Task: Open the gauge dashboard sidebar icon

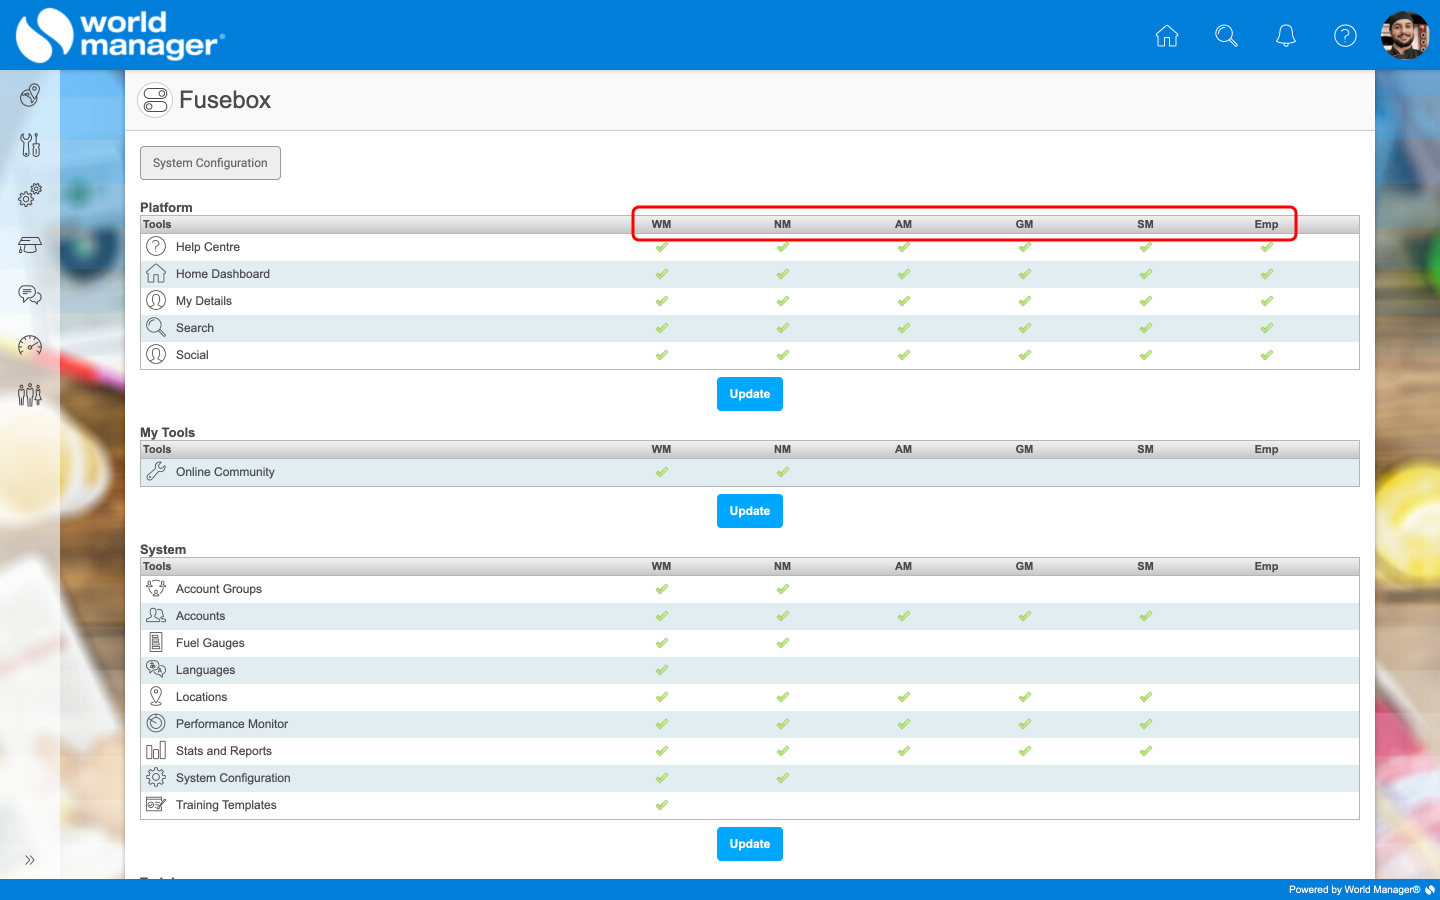Action: click(x=30, y=345)
